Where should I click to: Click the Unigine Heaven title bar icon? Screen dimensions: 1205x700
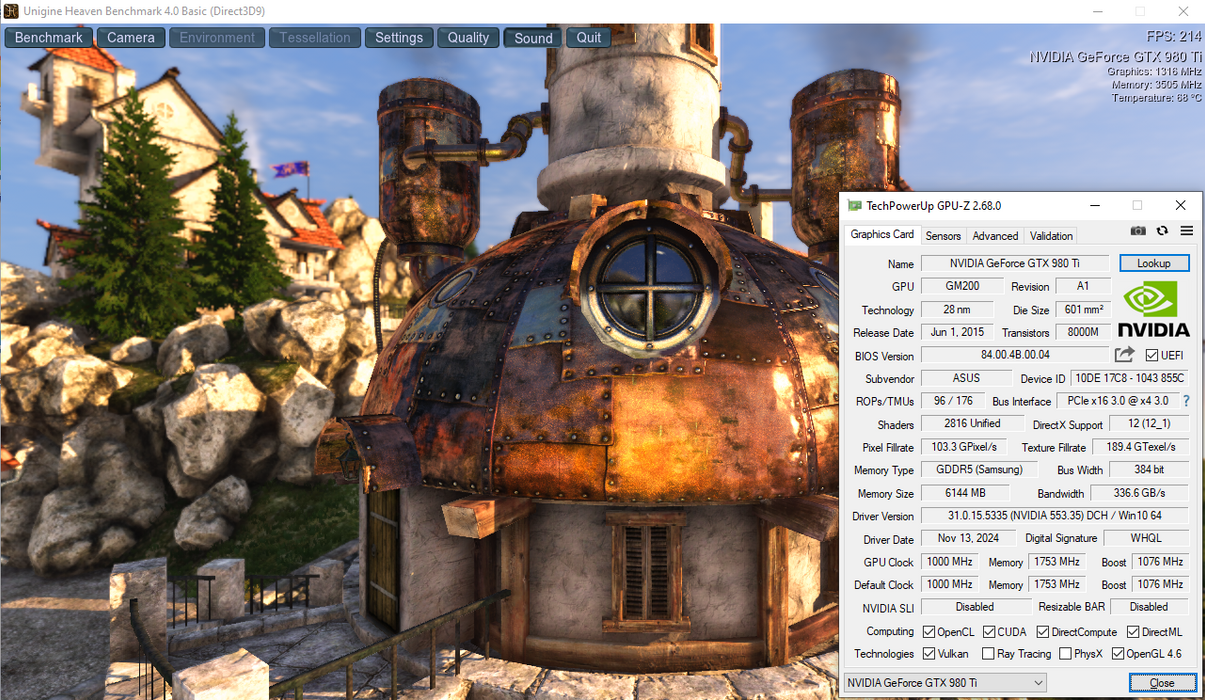(10, 11)
